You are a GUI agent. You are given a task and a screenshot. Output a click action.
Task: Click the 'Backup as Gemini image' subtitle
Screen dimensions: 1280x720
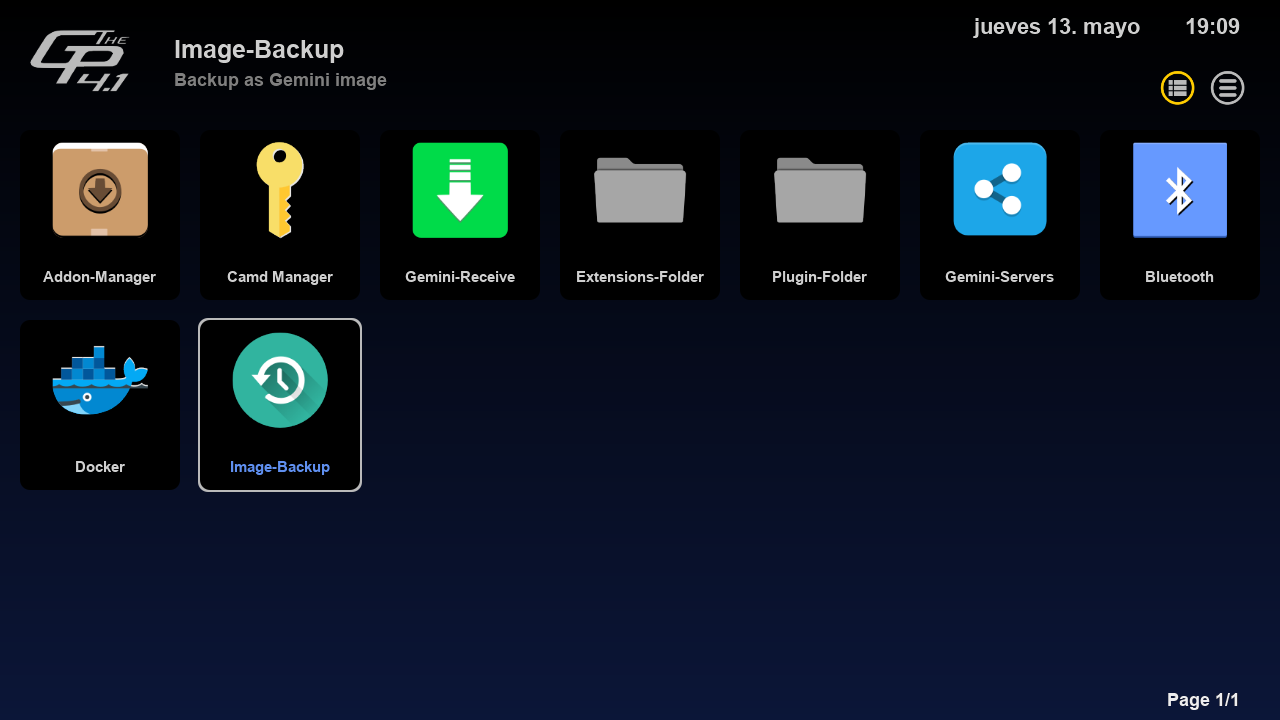(280, 80)
